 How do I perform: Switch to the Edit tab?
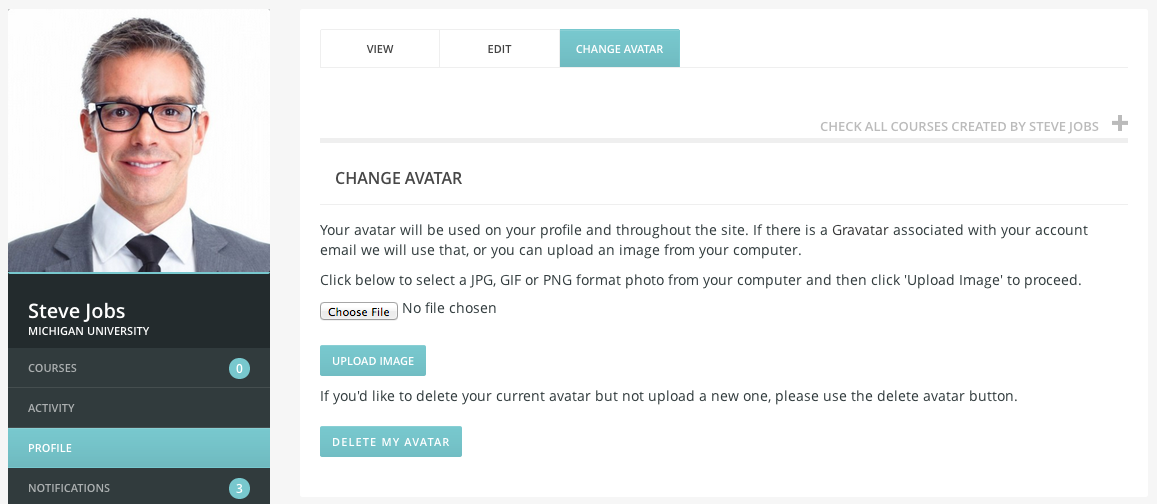[500, 49]
